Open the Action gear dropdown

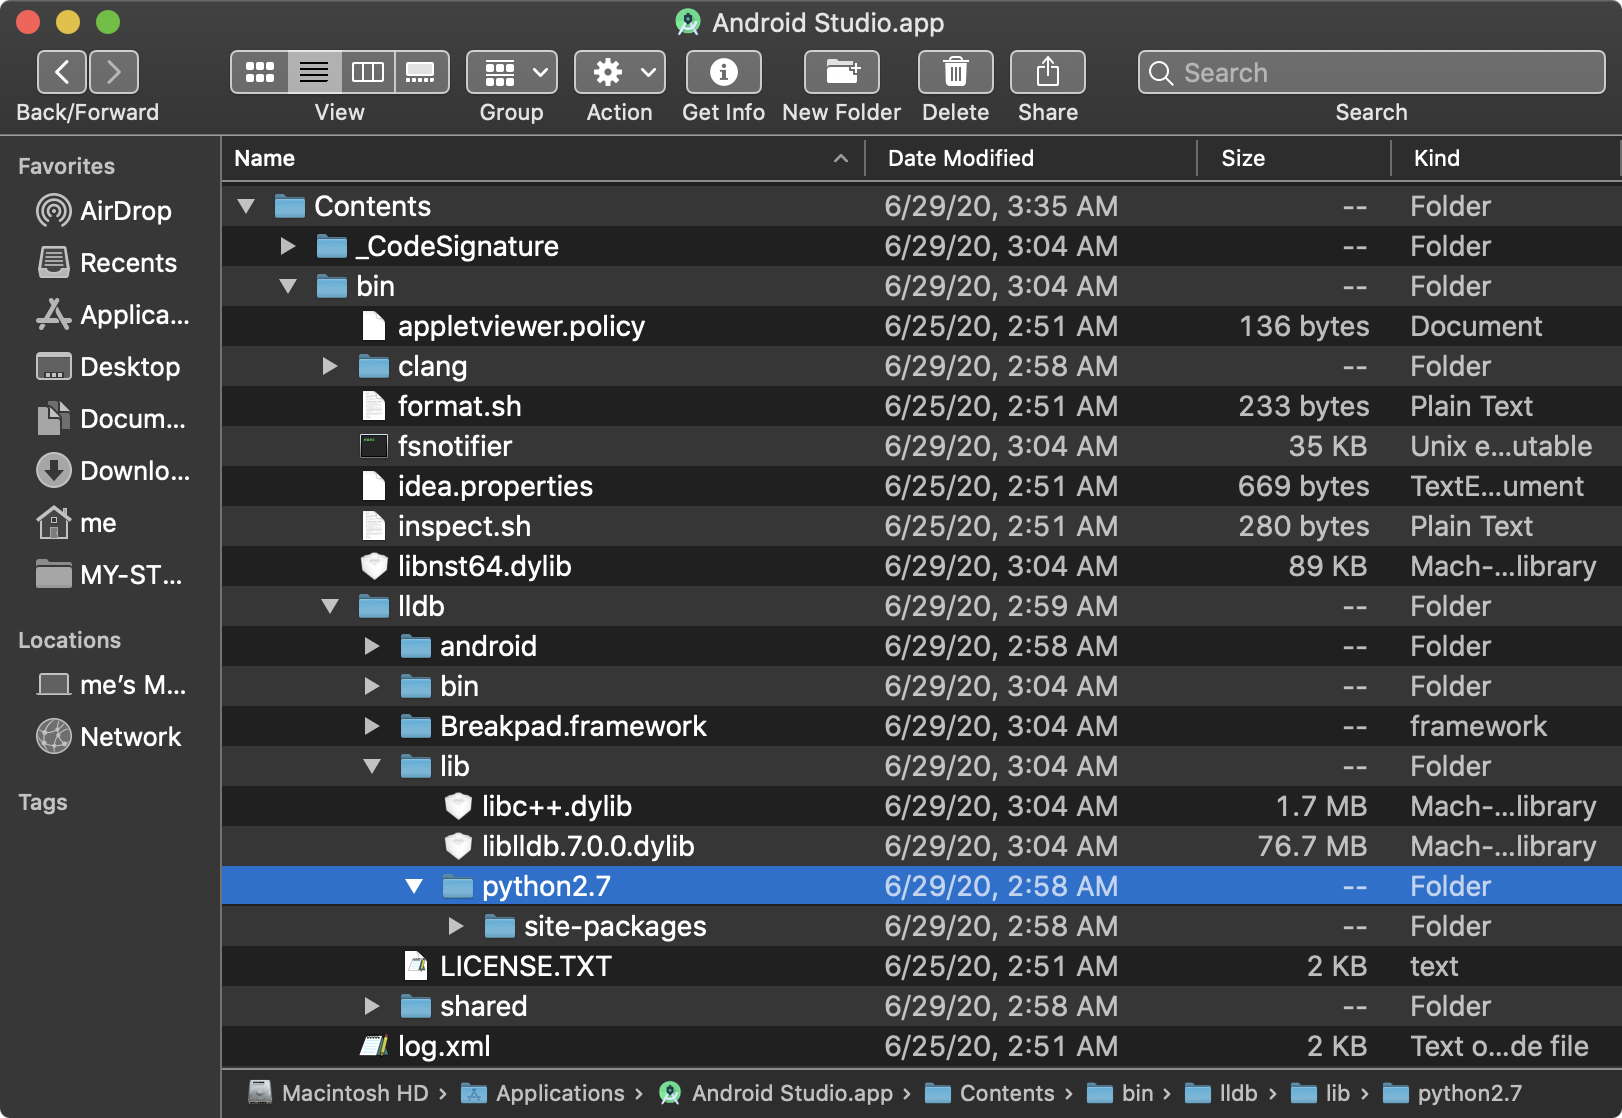click(x=620, y=72)
